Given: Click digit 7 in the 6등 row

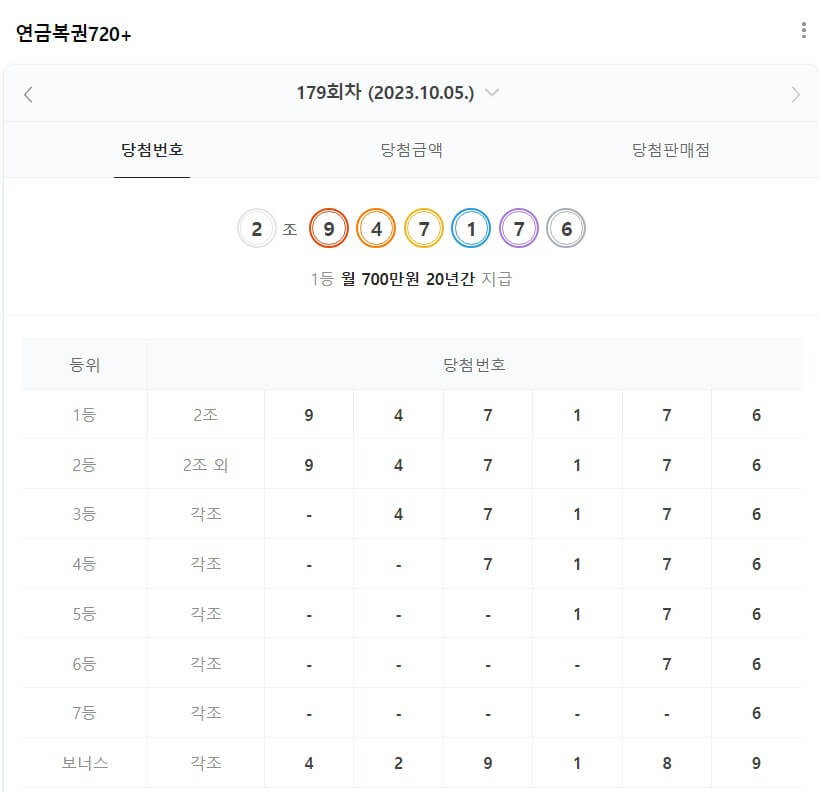Looking at the screenshot, I should click(667, 665).
